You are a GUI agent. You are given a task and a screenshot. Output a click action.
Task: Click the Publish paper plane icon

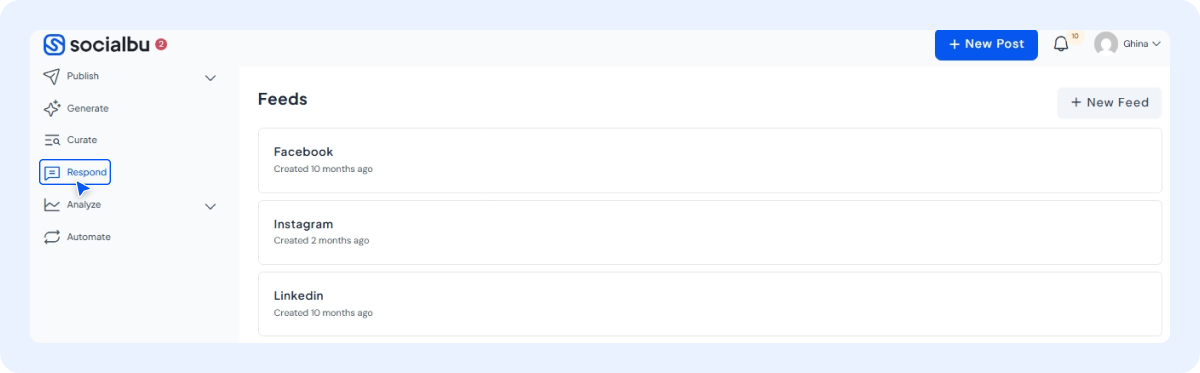tap(52, 76)
